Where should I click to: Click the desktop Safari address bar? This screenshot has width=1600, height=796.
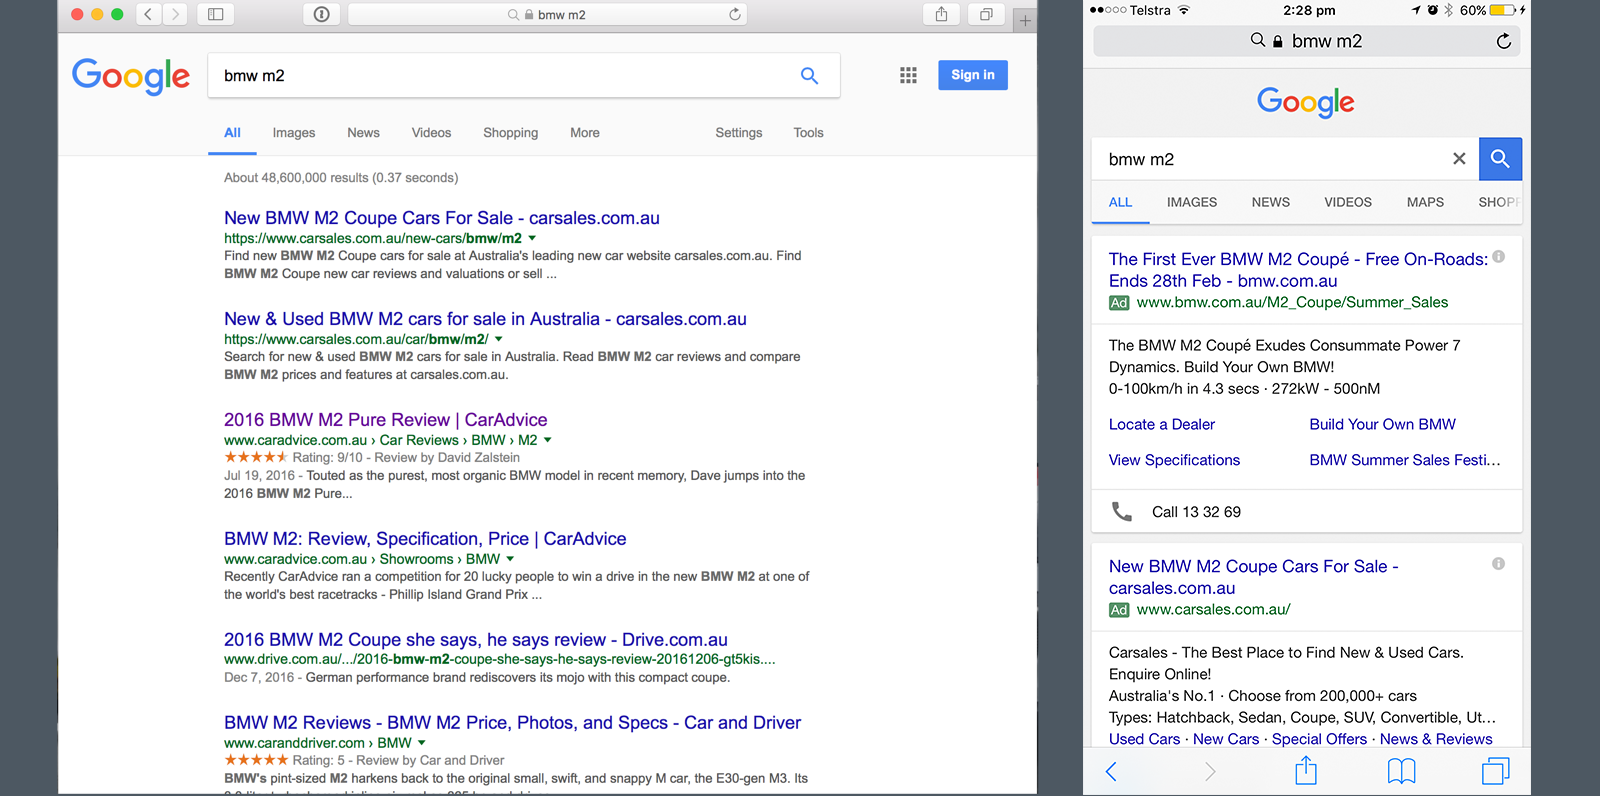[x=547, y=14]
